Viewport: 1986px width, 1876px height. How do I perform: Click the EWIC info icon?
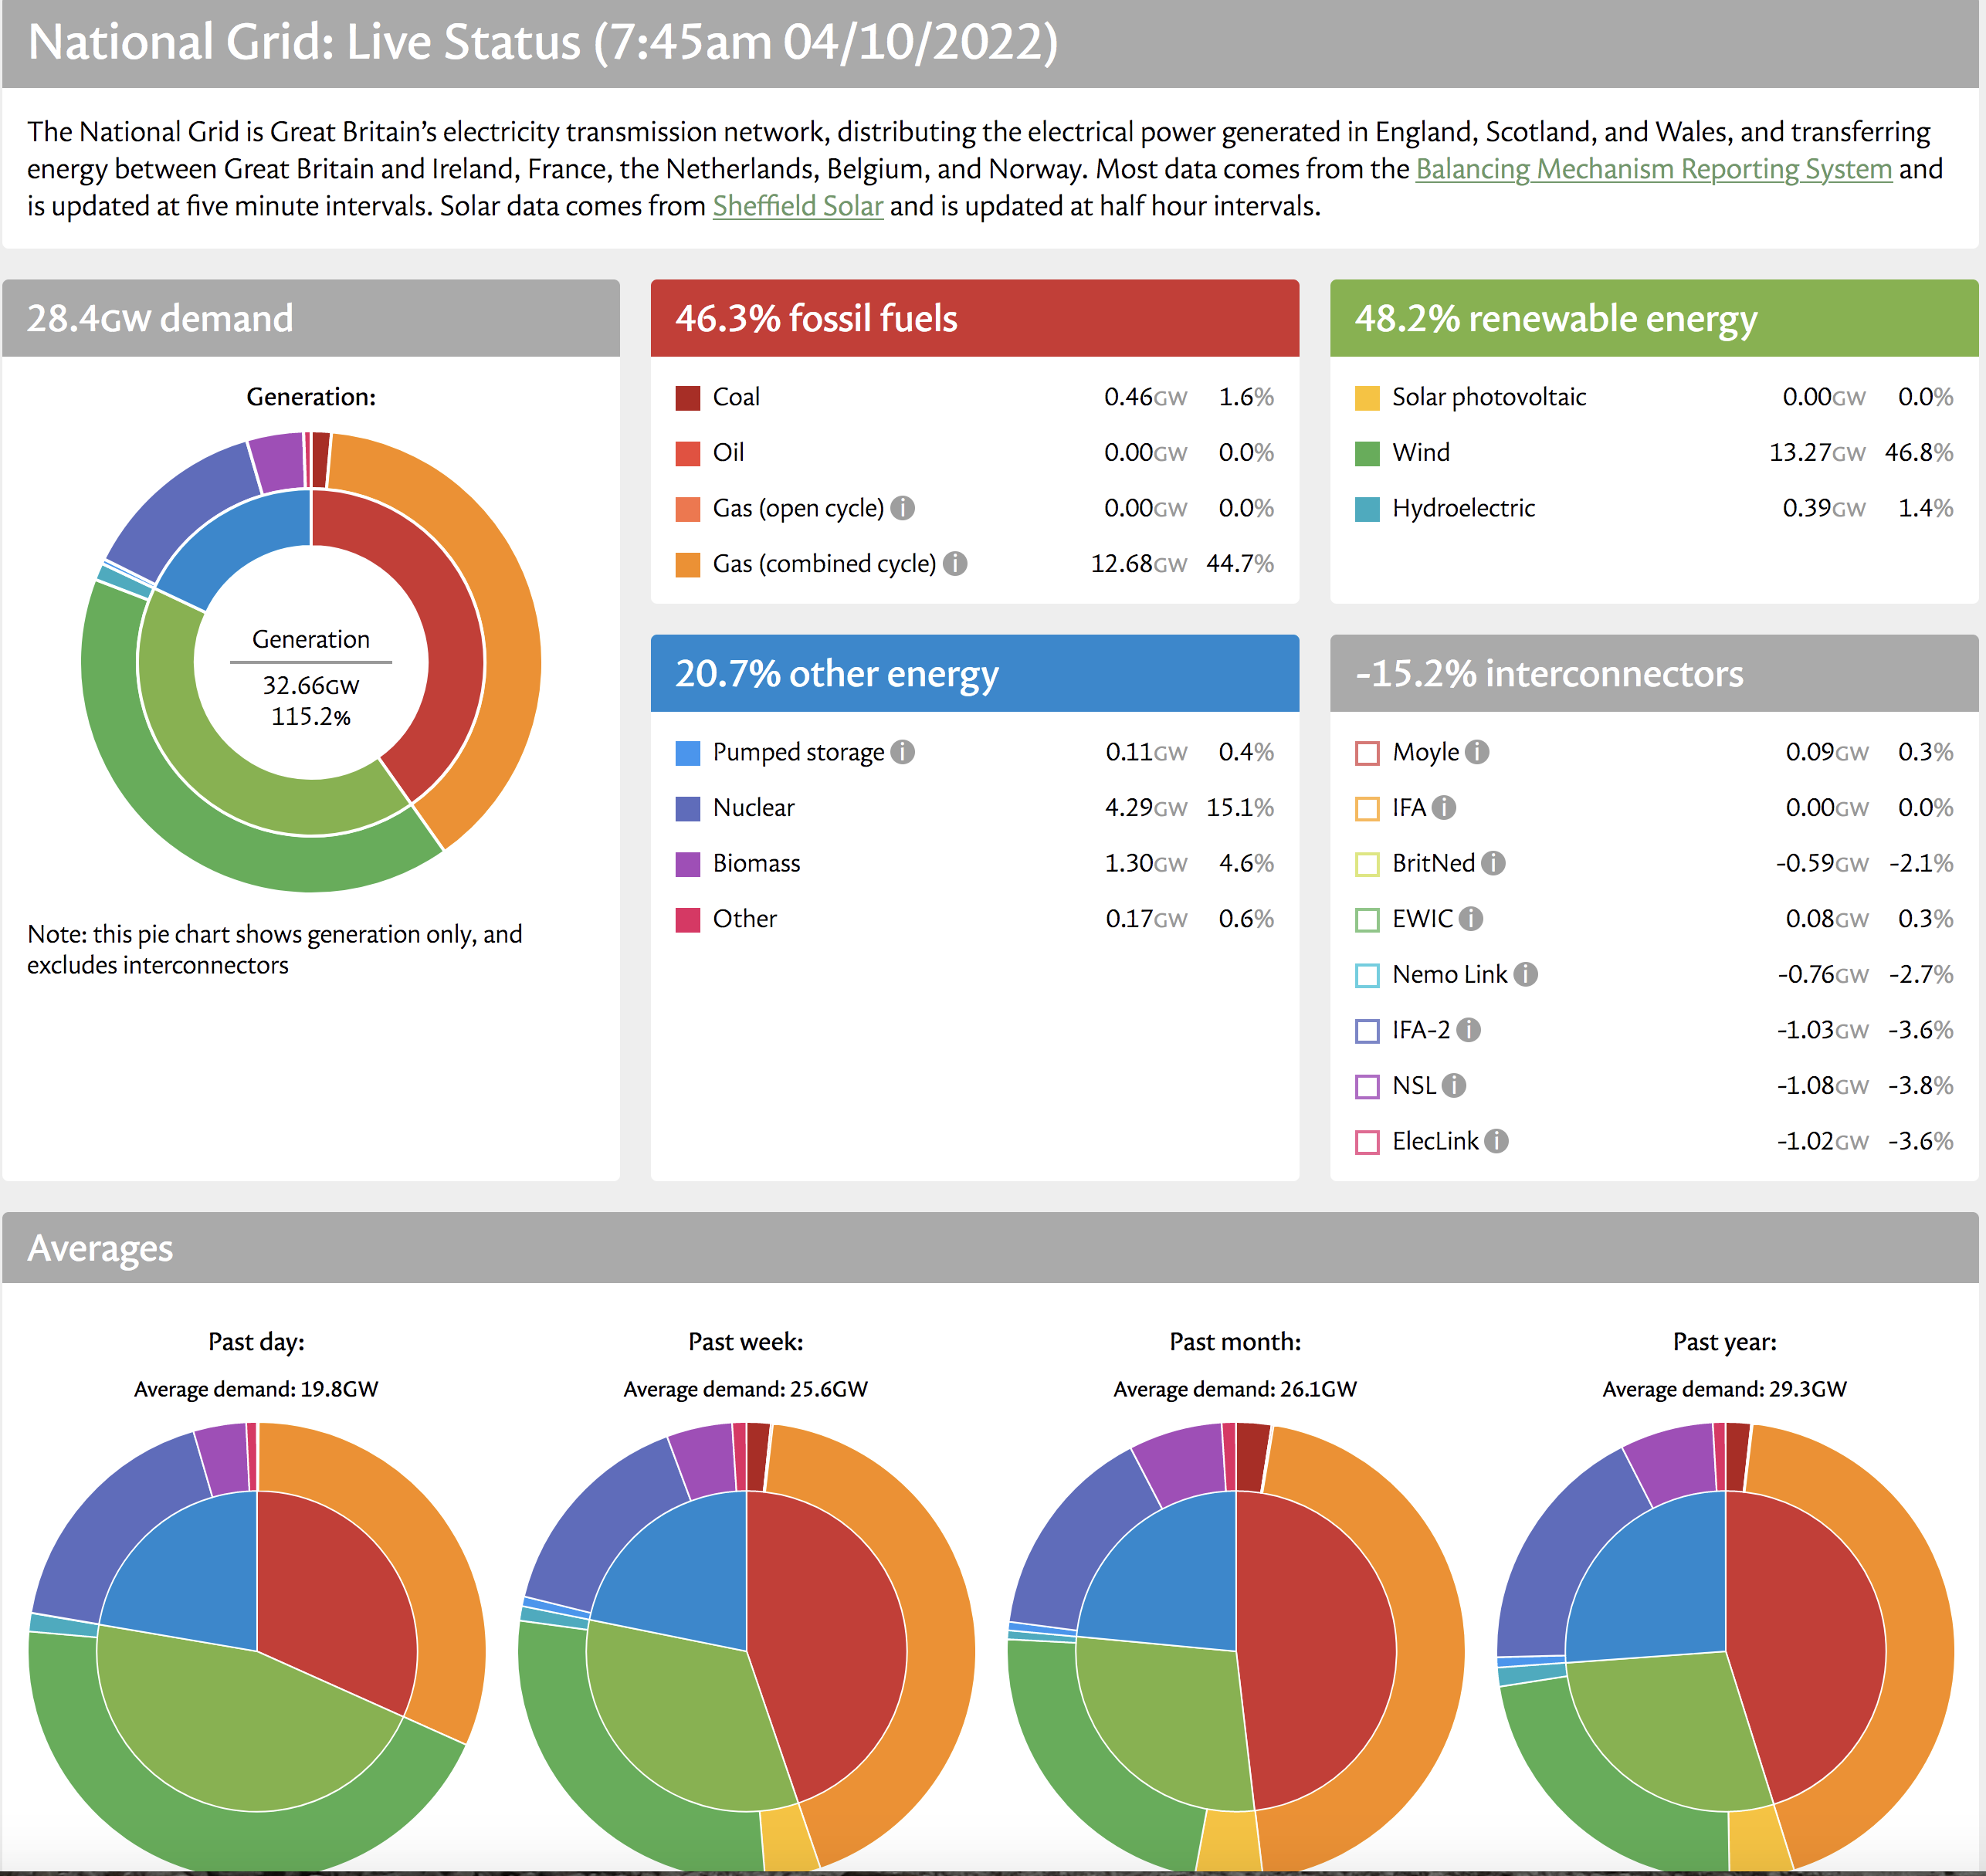[1471, 919]
